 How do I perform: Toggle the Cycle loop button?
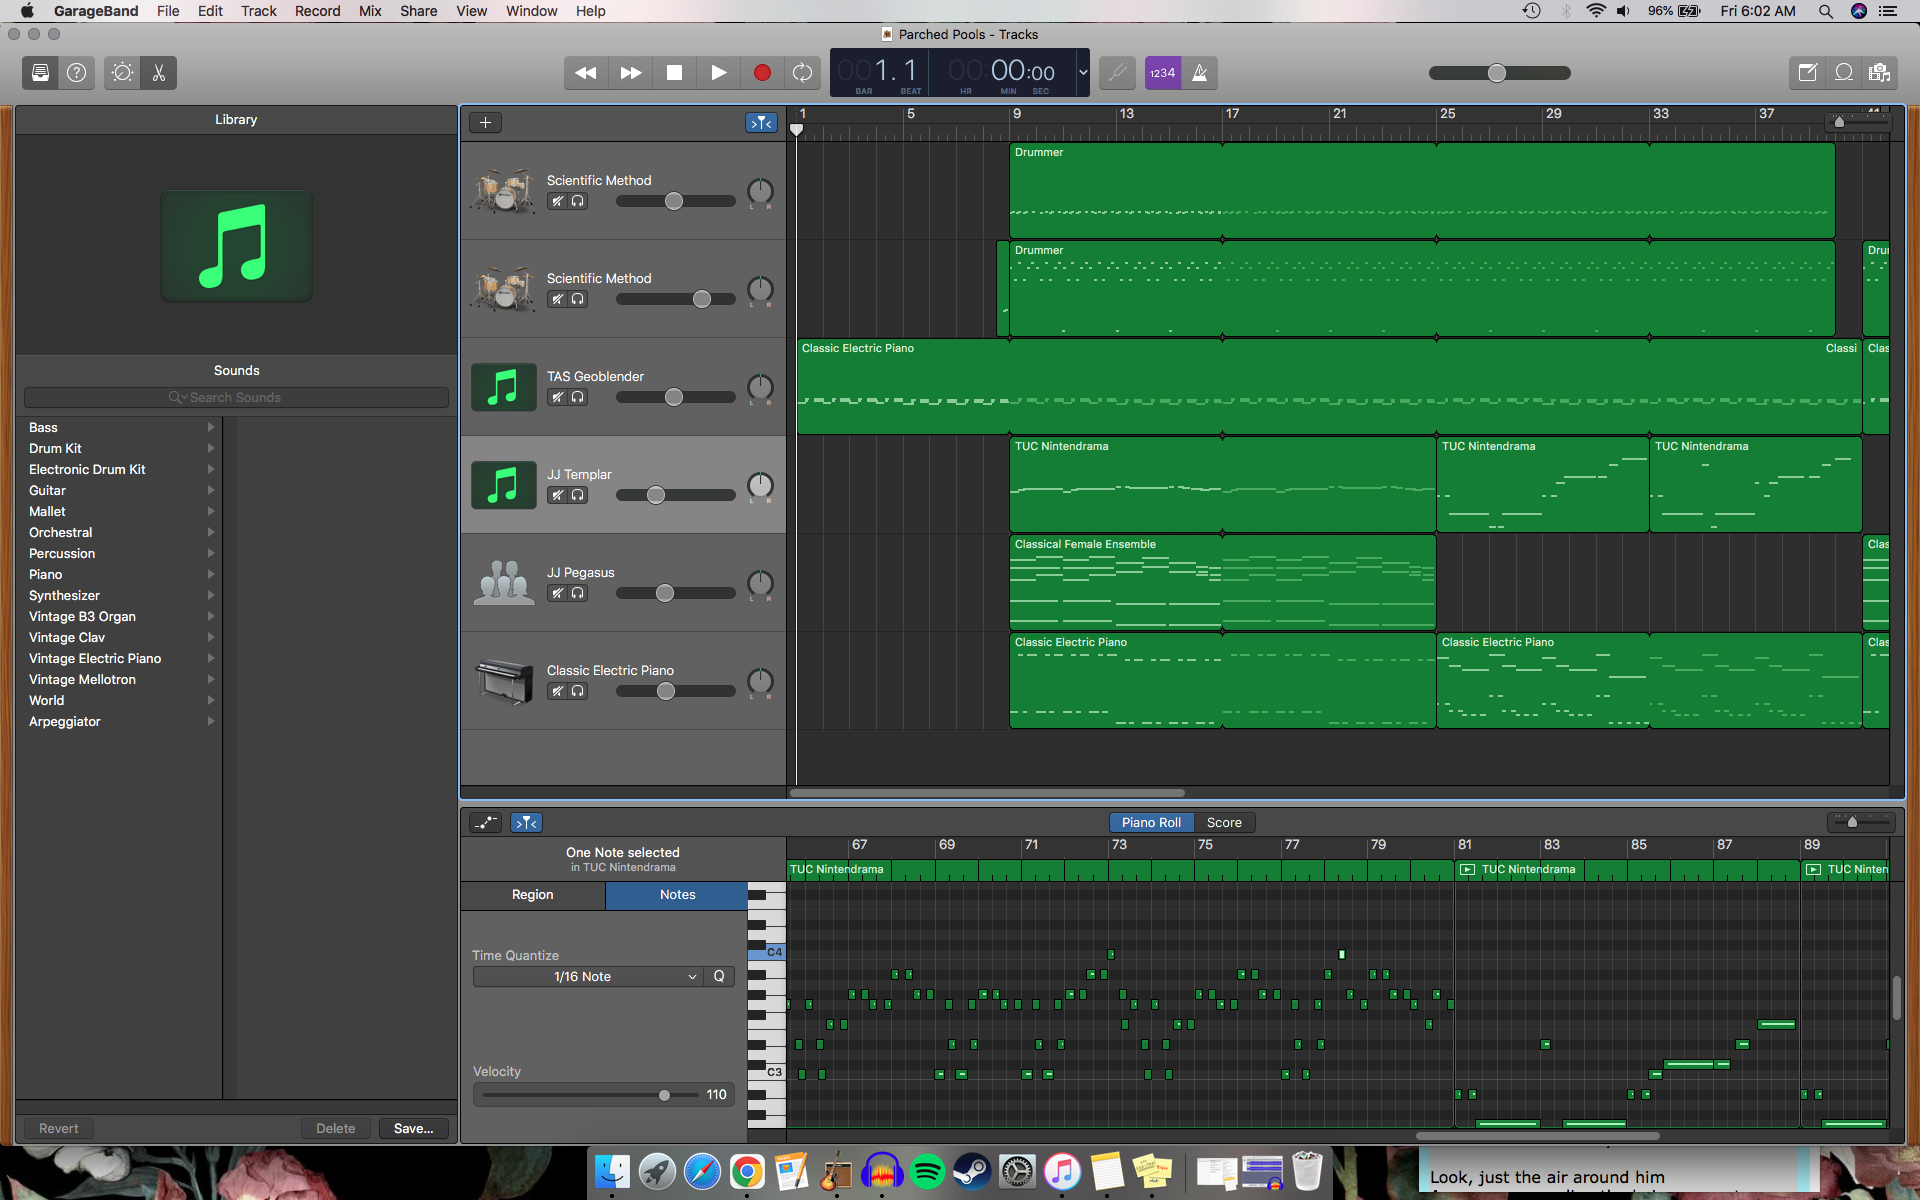pyautogui.click(x=802, y=73)
